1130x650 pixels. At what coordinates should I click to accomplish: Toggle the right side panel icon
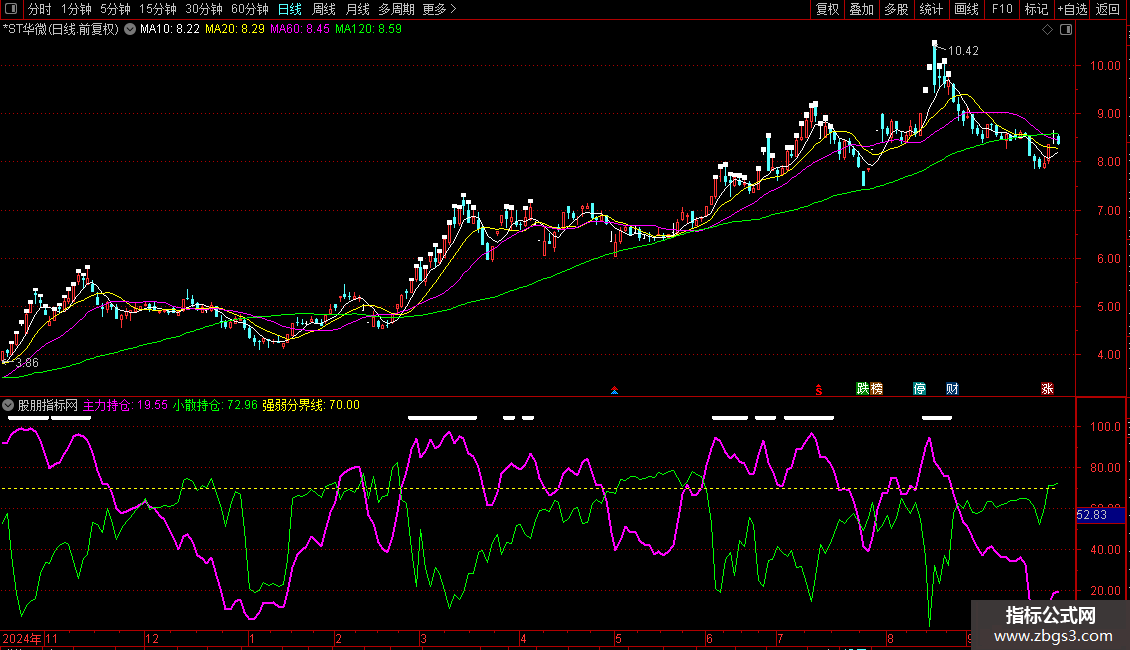click(x=1066, y=30)
